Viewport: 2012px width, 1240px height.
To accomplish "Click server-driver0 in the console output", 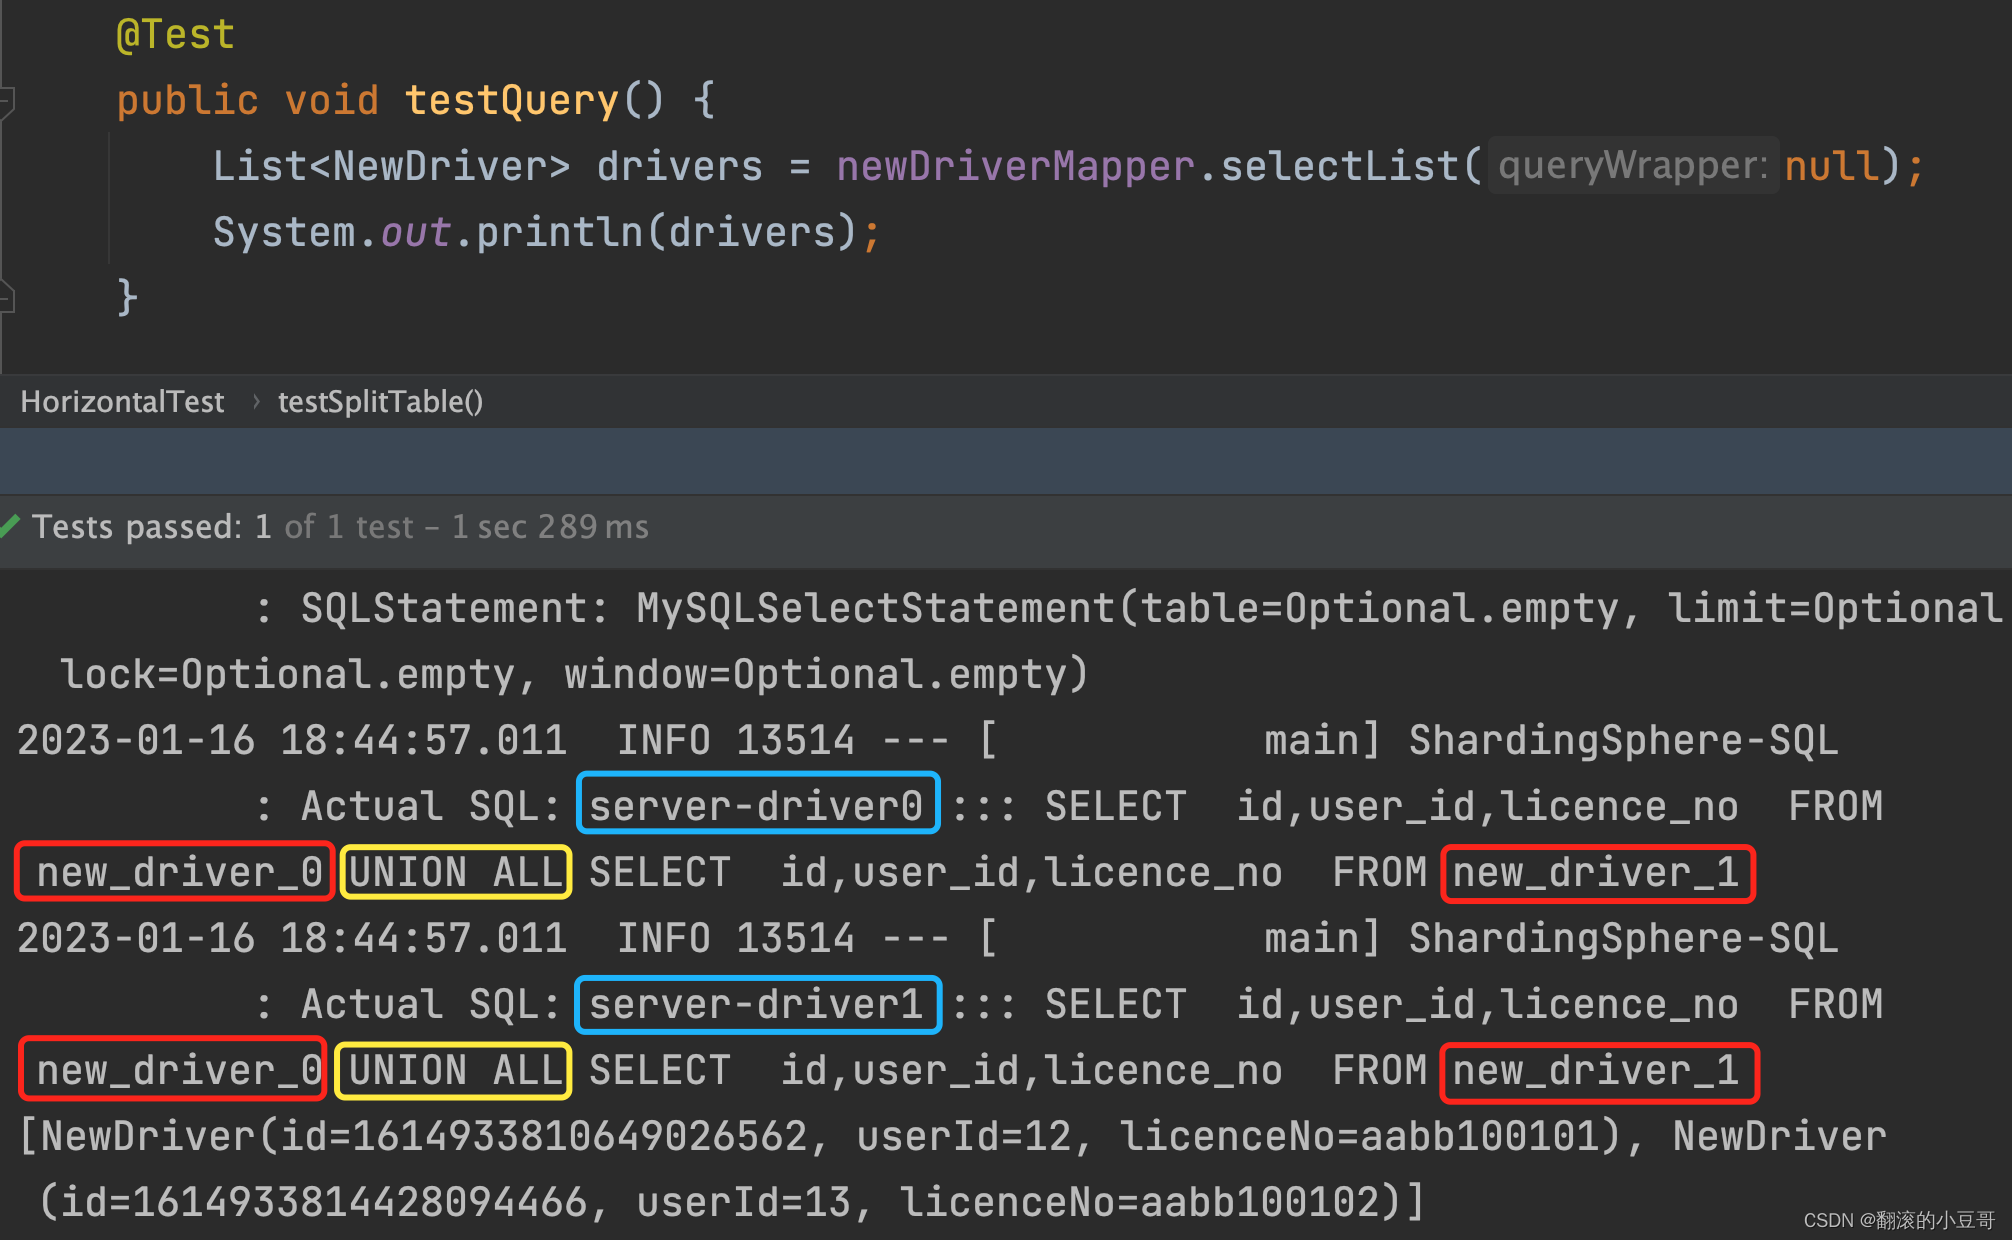I will pos(757,805).
